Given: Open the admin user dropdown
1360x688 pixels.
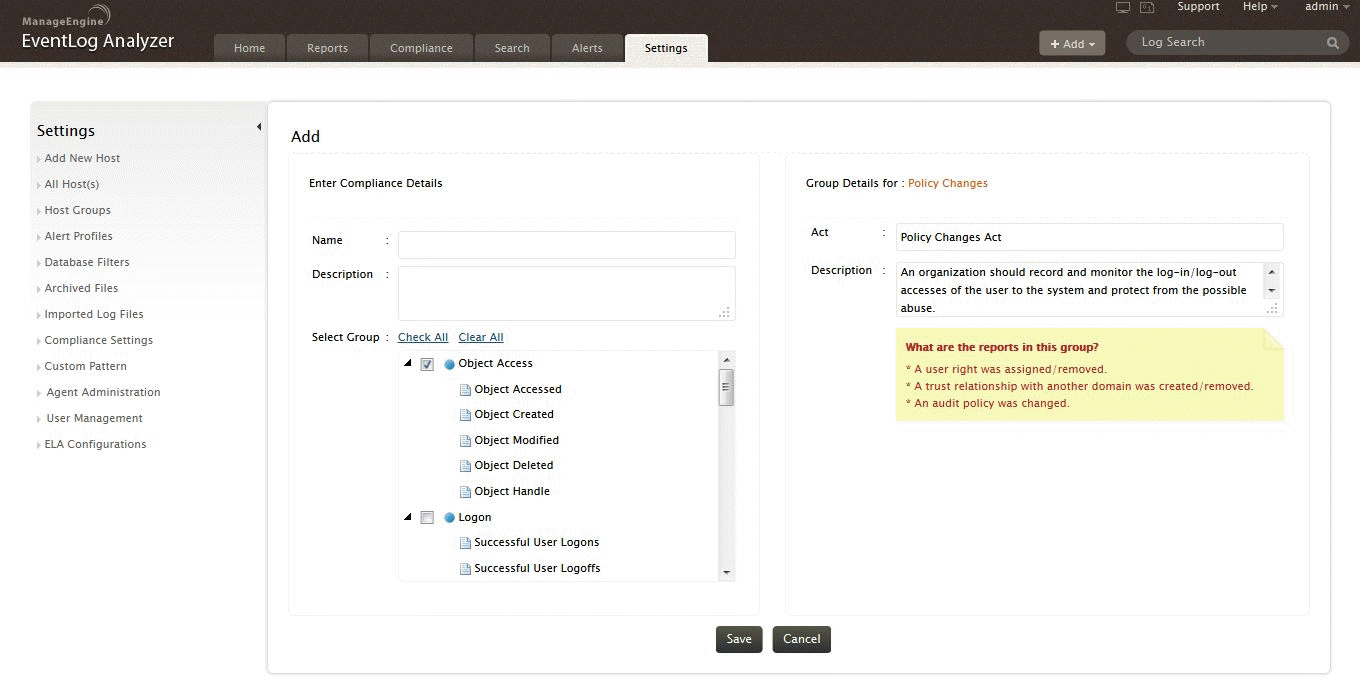Looking at the screenshot, I should point(1327,7).
